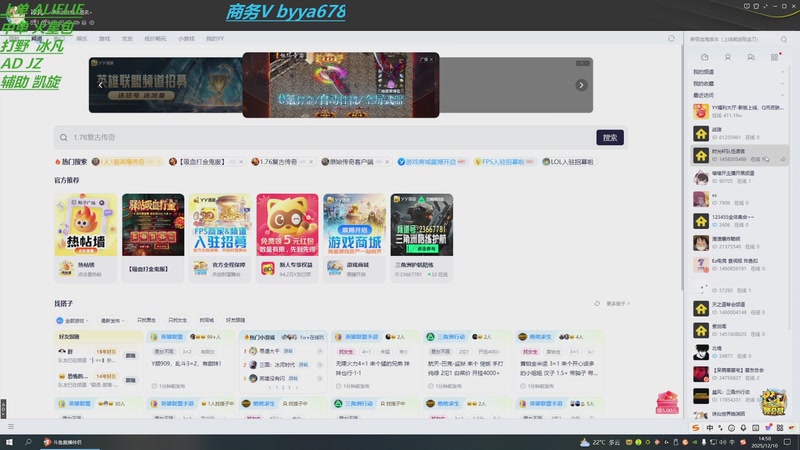Image resolution: width=800 pixels, height=450 pixels.
Task: Open YY福利大厅 channel in sidebar
Action: (739, 111)
